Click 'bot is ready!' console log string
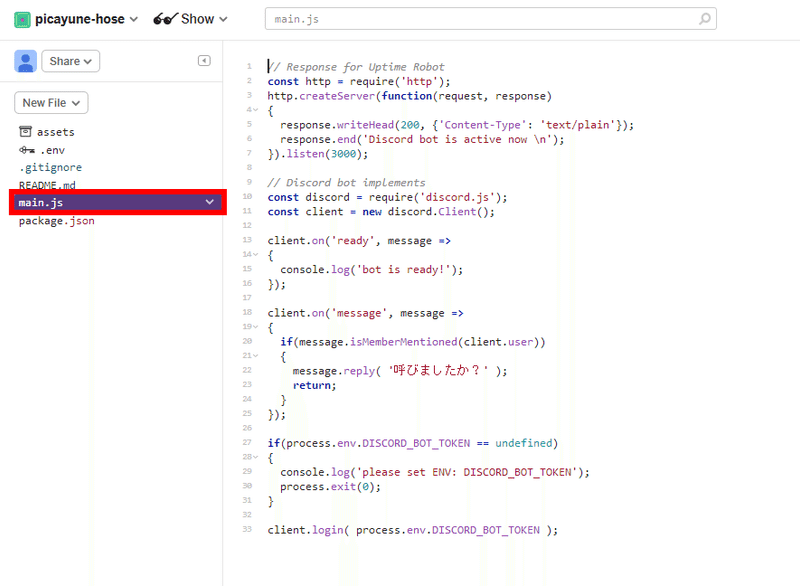 pos(404,270)
